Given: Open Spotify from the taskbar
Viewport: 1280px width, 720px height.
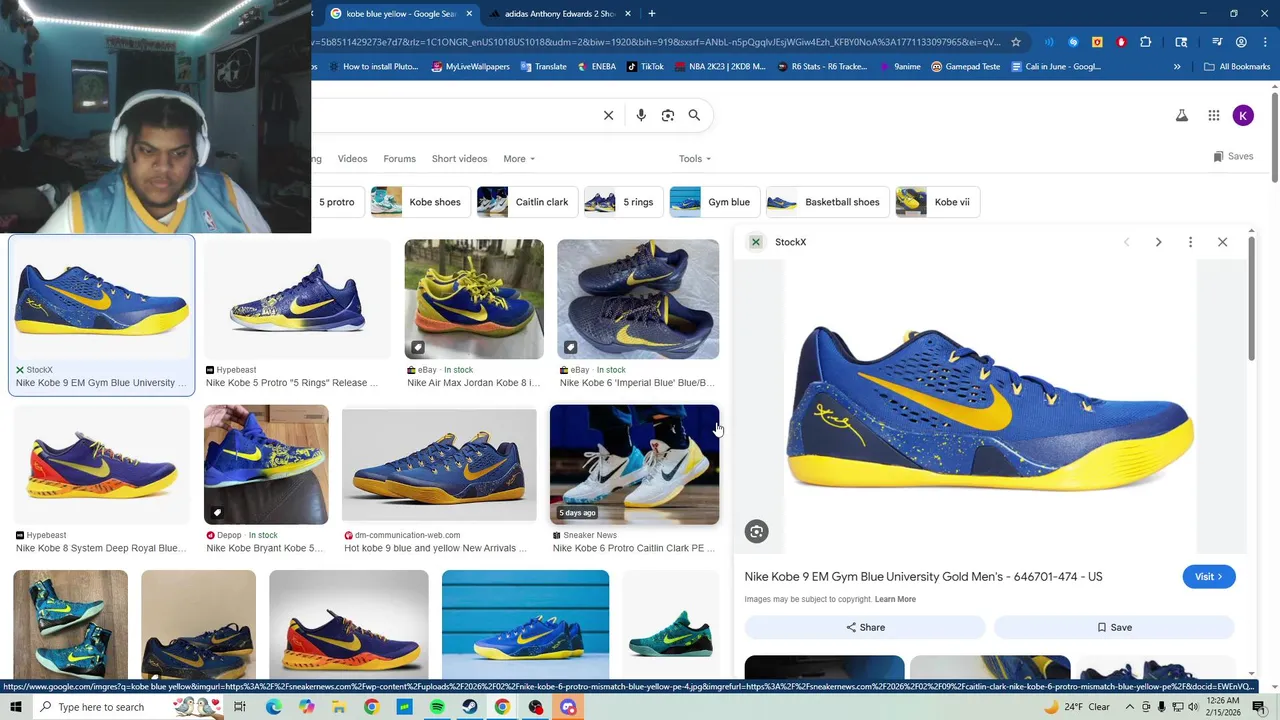Looking at the screenshot, I should pyautogui.click(x=437, y=707).
